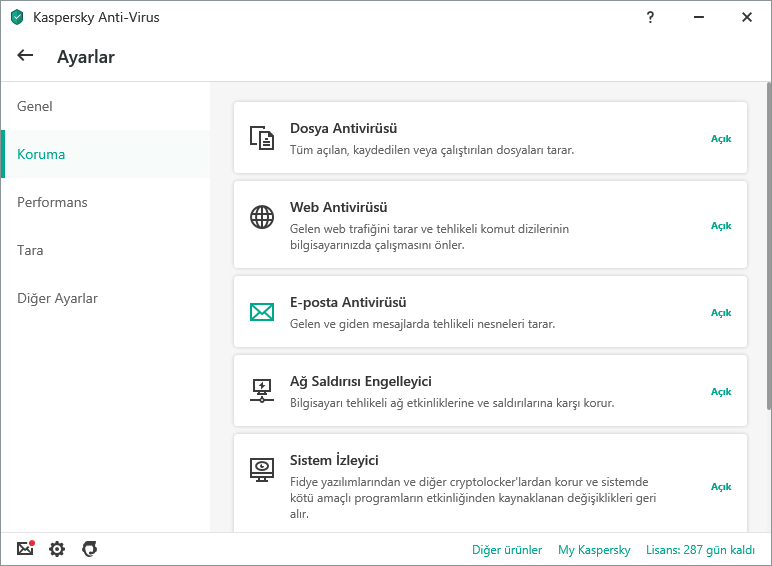Toggle Dosya Antivirüsü Açık status
The width and height of the screenshot is (772, 566).
point(721,139)
